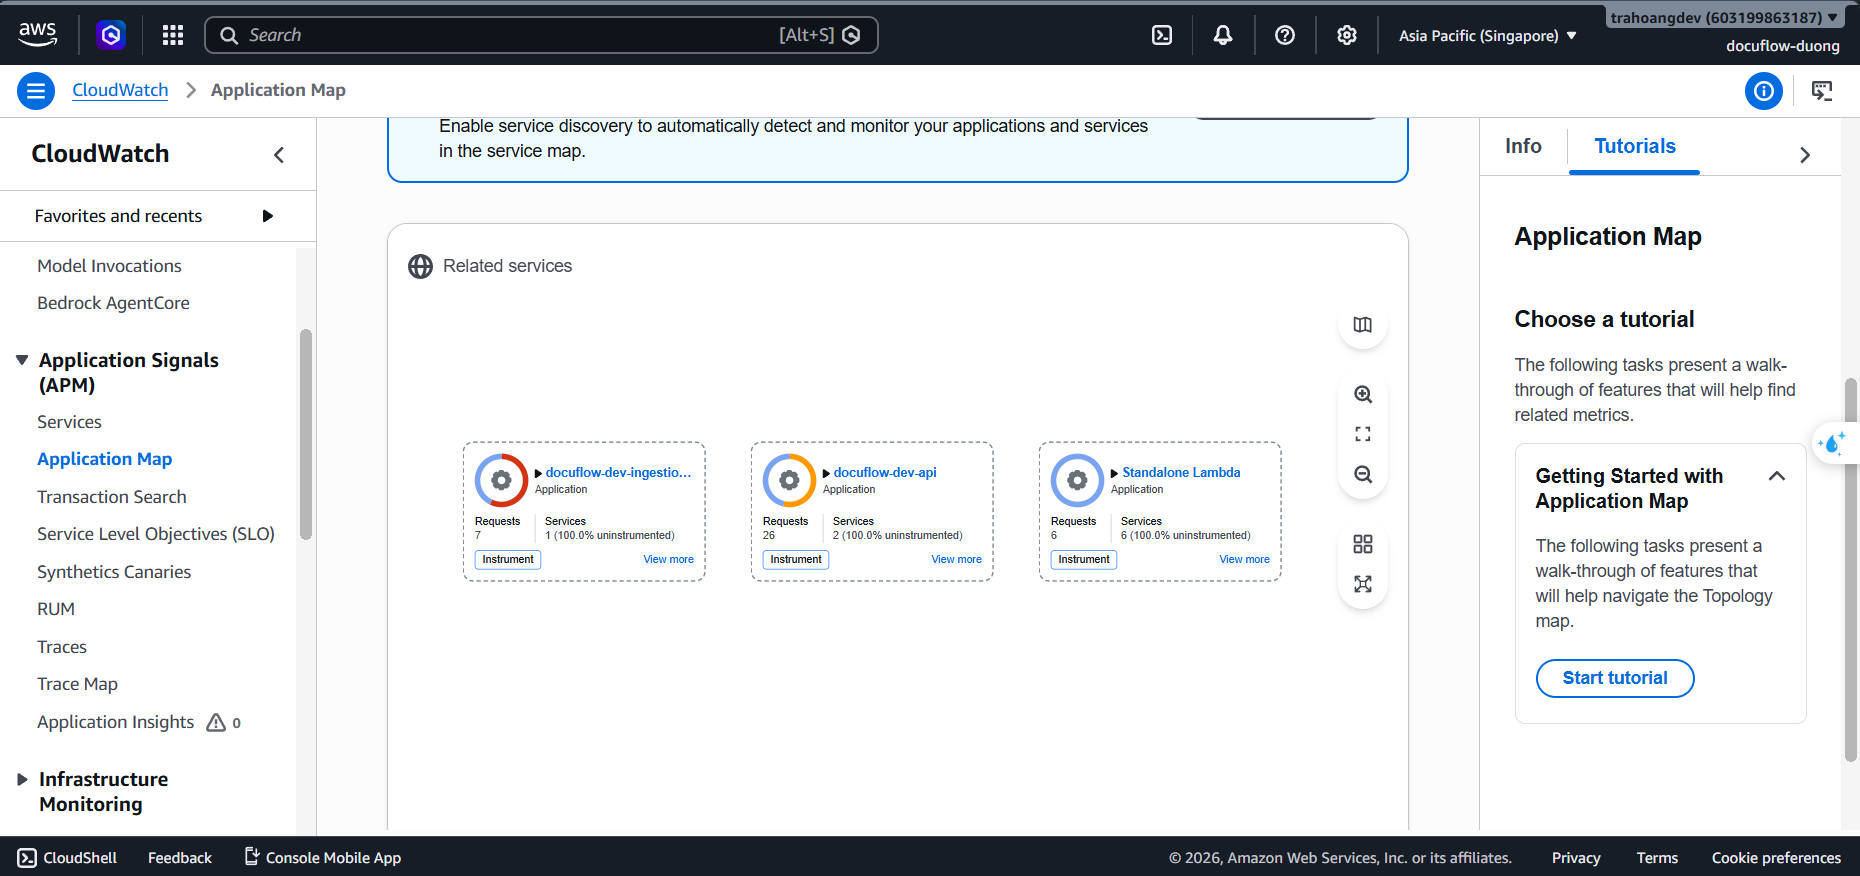Click the AWS logo home icon
Image resolution: width=1860 pixels, height=876 pixels.
coord(38,35)
